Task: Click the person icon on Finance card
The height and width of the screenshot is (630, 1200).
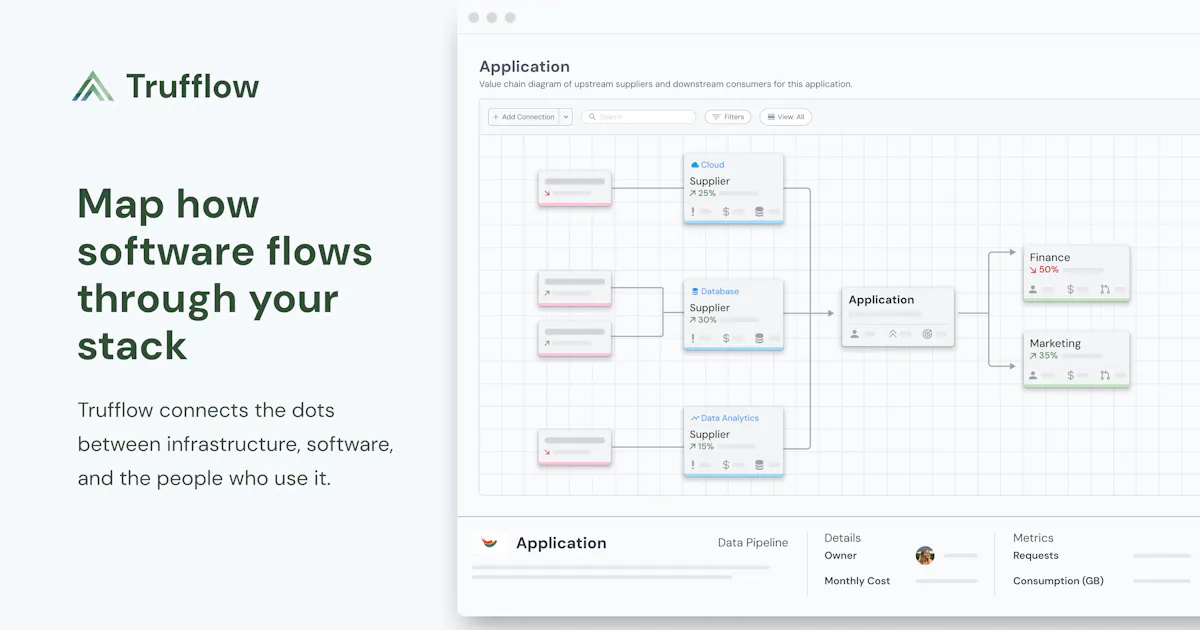Action: coord(1033,290)
